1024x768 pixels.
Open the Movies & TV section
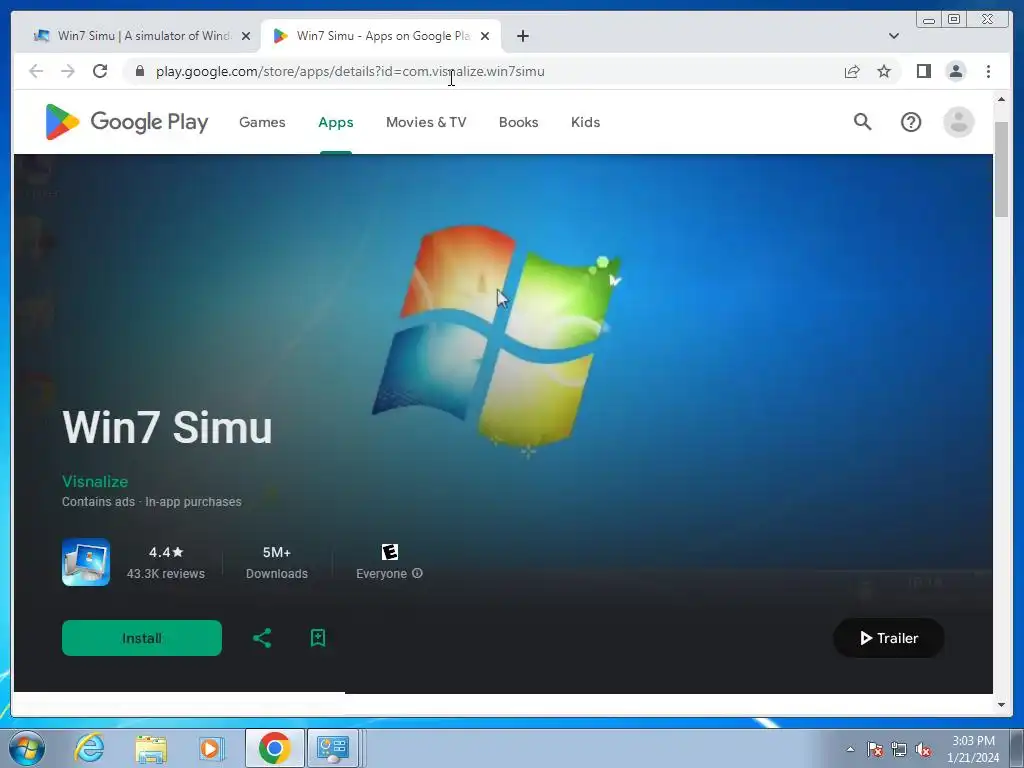pyautogui.click(x=426, y=122)
